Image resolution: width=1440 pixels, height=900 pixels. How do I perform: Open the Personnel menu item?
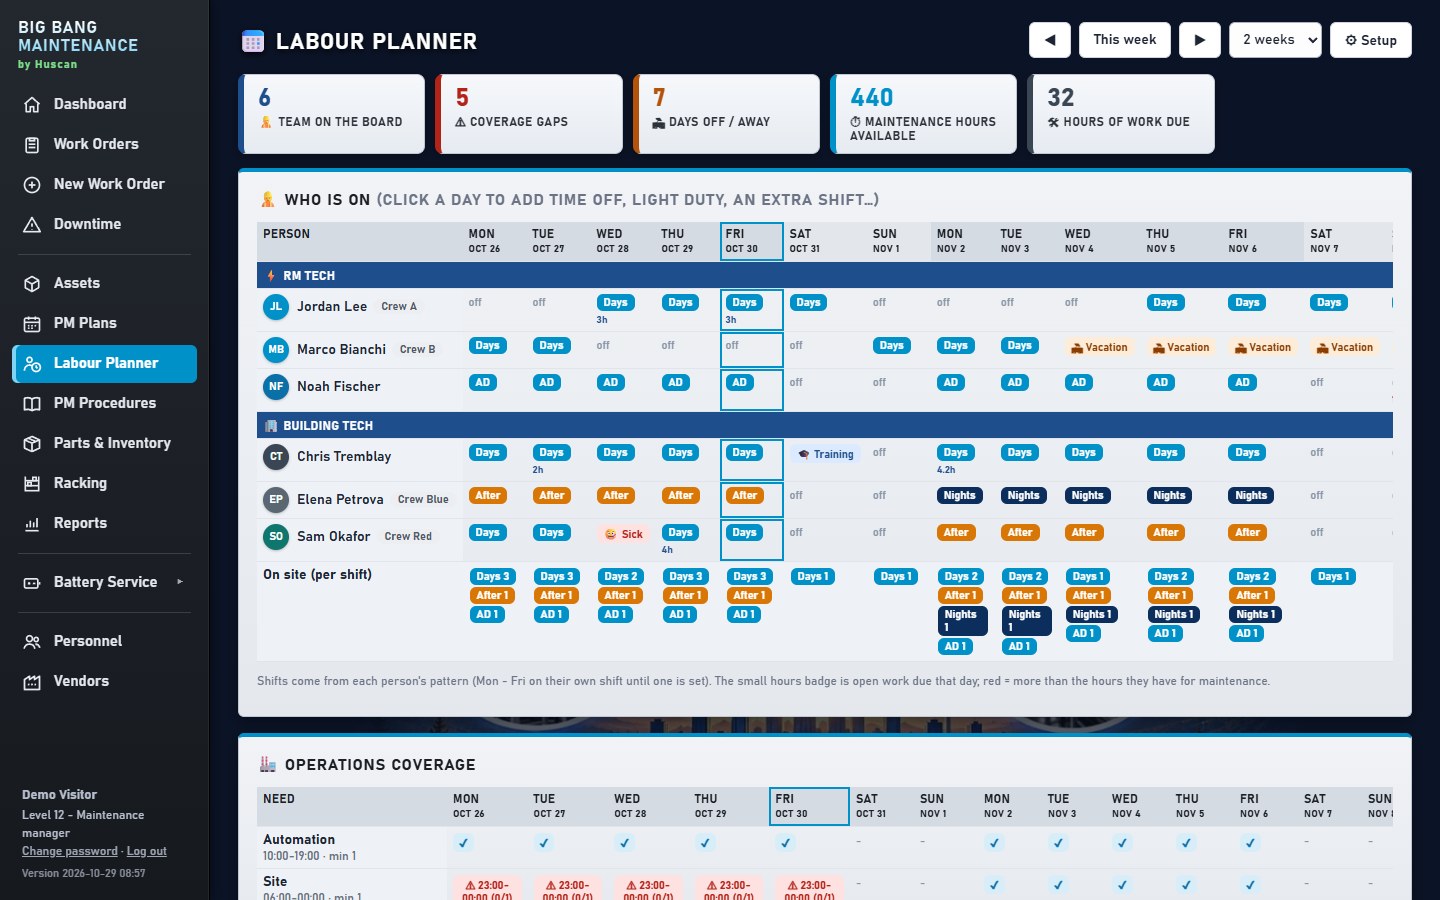coord(105,641)
